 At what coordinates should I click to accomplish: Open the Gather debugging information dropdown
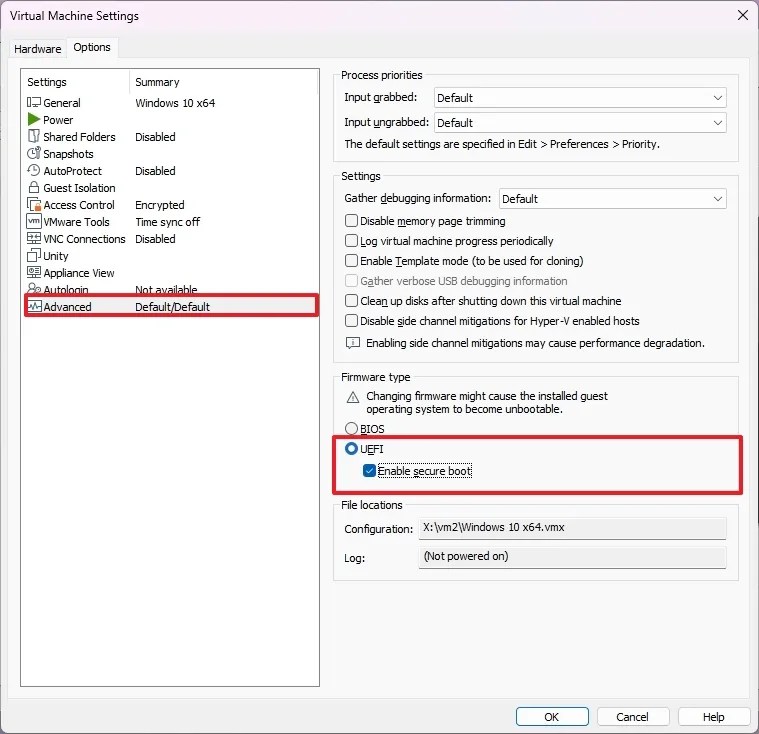612,199
